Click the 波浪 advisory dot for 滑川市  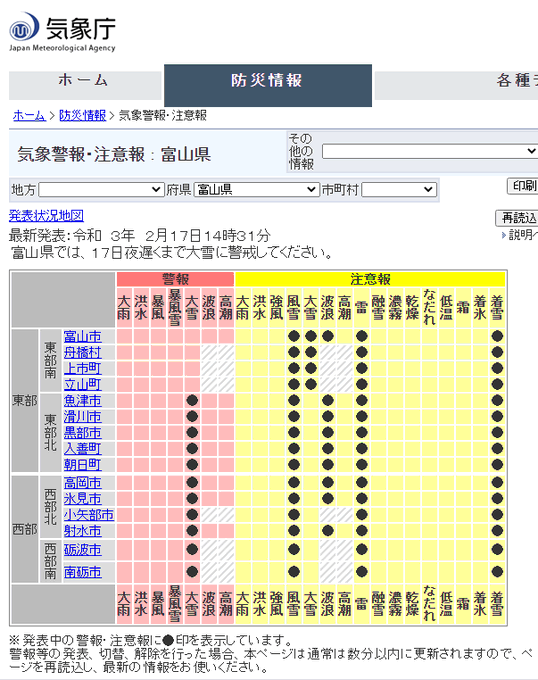[x=328, y=417]
